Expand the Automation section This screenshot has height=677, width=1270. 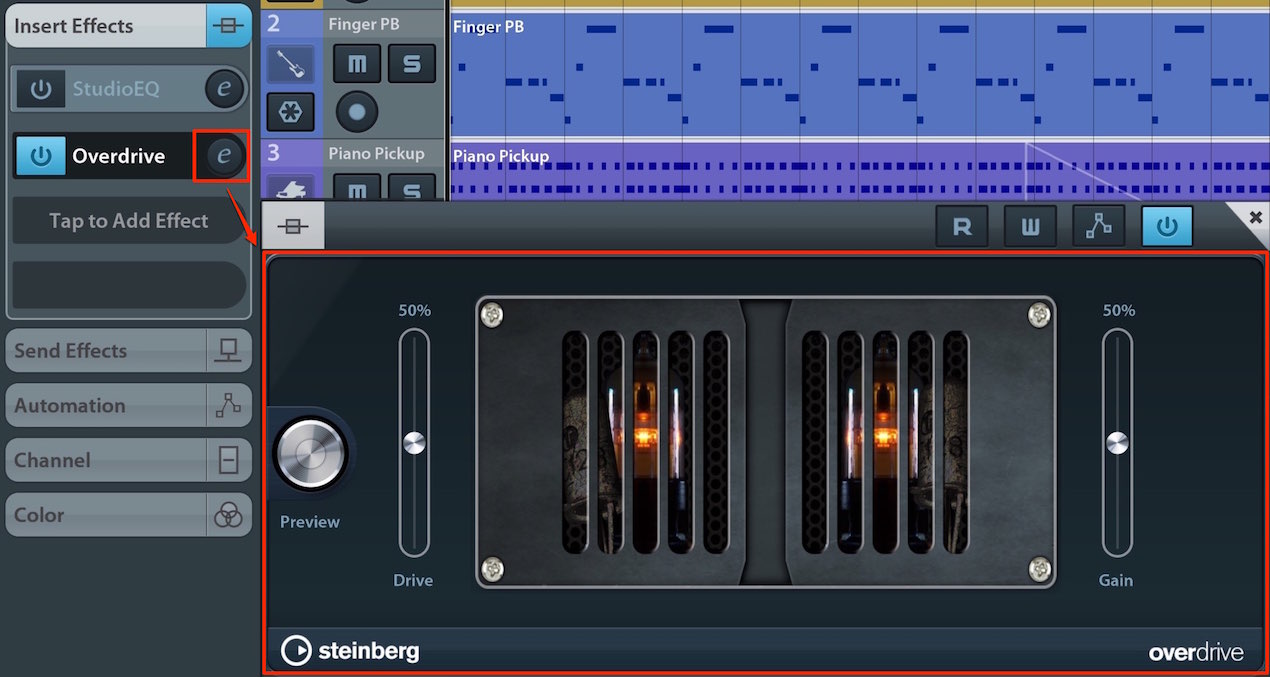pyautogui.click(x=128, y=406)
